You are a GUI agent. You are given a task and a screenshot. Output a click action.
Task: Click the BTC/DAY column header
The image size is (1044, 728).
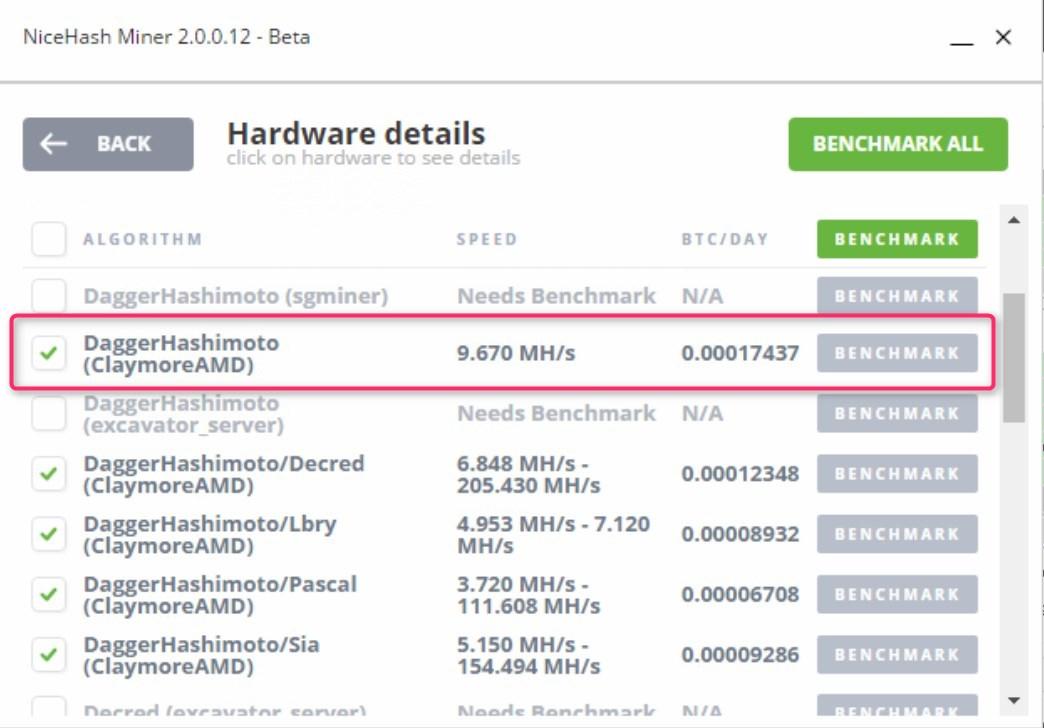pyautogui.click(x=724, y=239)
